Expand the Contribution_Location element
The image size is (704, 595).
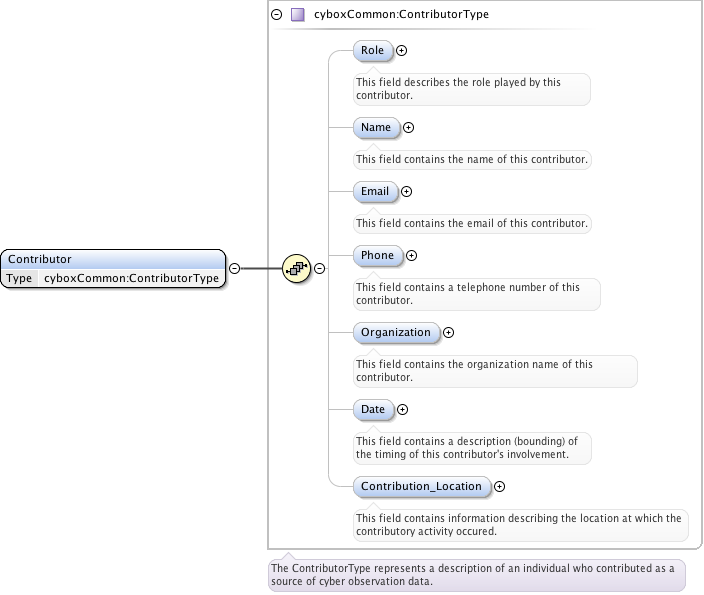(x=499, y=486)
